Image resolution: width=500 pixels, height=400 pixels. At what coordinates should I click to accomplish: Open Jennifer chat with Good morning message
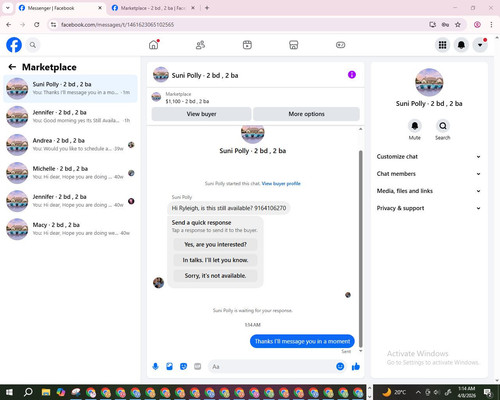pos(70,117)
